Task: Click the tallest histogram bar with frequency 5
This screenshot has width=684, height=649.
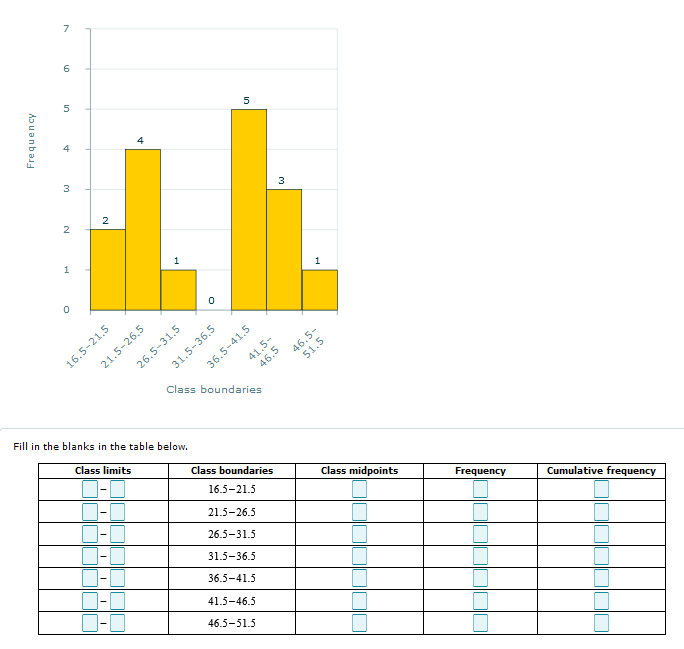Action: pos(248,210)
